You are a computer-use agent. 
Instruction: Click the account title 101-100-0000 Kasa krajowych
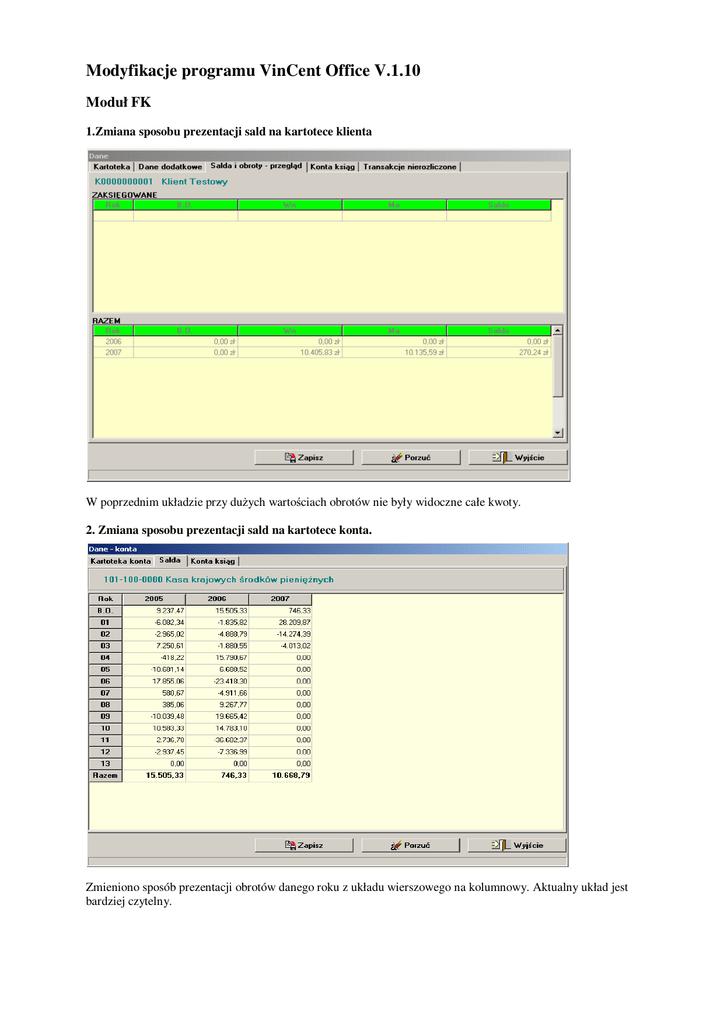click(x=218, y=579)
